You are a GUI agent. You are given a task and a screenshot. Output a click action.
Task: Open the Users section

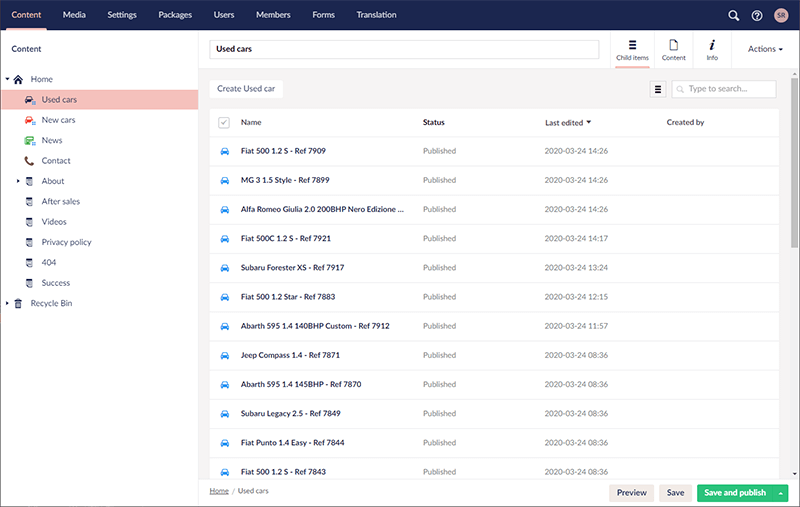pos(223,15)
